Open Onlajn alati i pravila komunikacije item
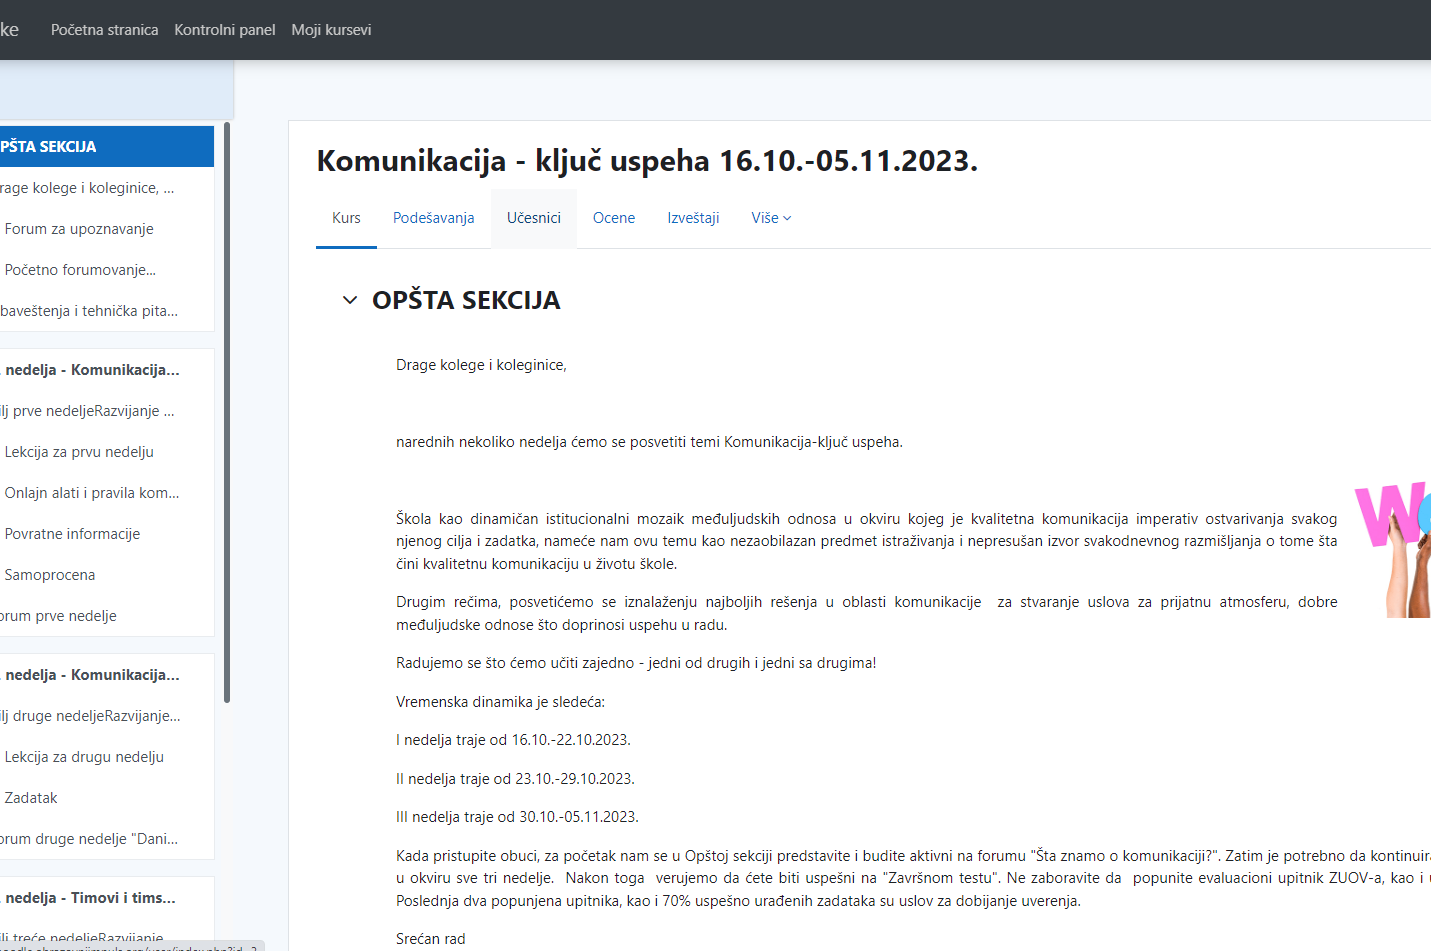This screenshot has height=951, width=1431. 92,493
